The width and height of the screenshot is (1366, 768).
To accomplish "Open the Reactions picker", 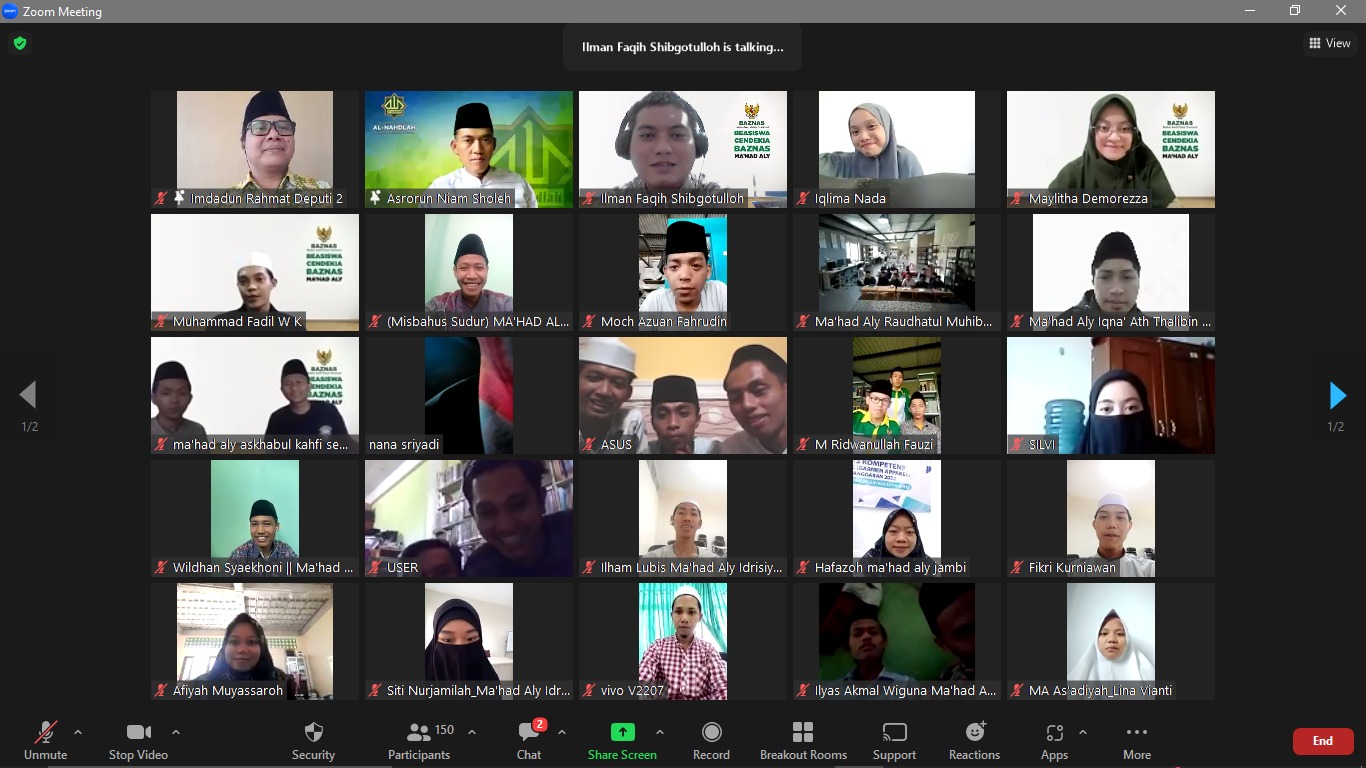I will (974, 741).
